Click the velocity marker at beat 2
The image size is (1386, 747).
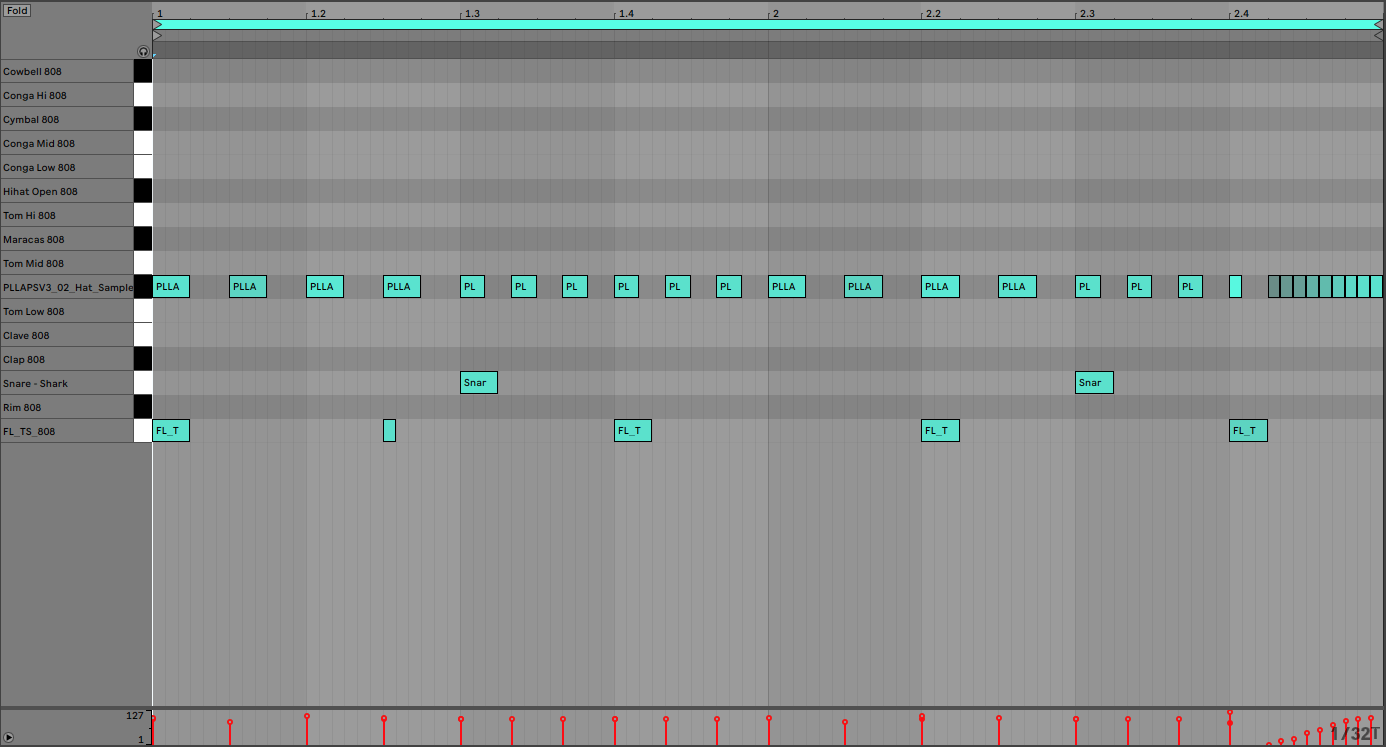click(x=768, y=718)
